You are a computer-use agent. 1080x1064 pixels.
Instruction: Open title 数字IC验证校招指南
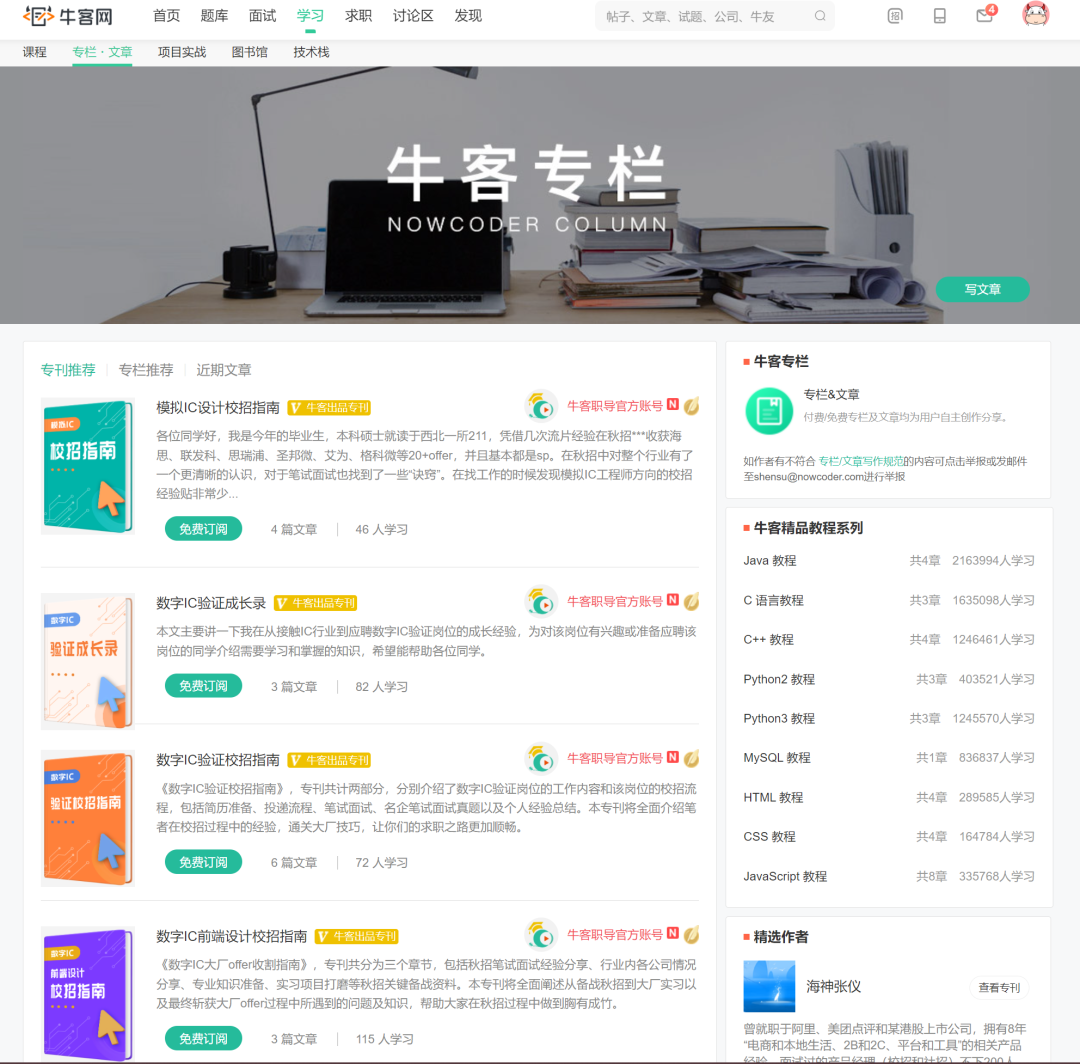218,760
